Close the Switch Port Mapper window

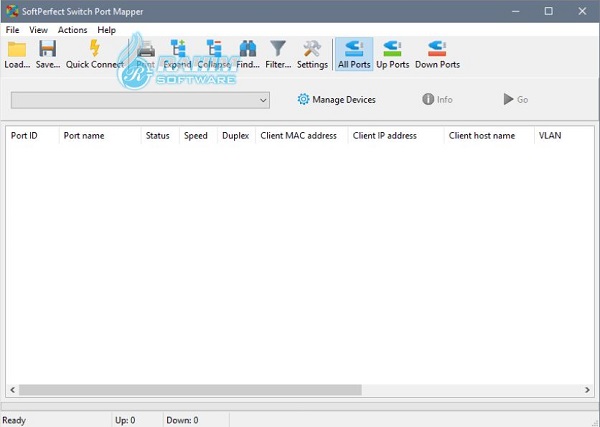pyautogui.click(x=582, y=11)
